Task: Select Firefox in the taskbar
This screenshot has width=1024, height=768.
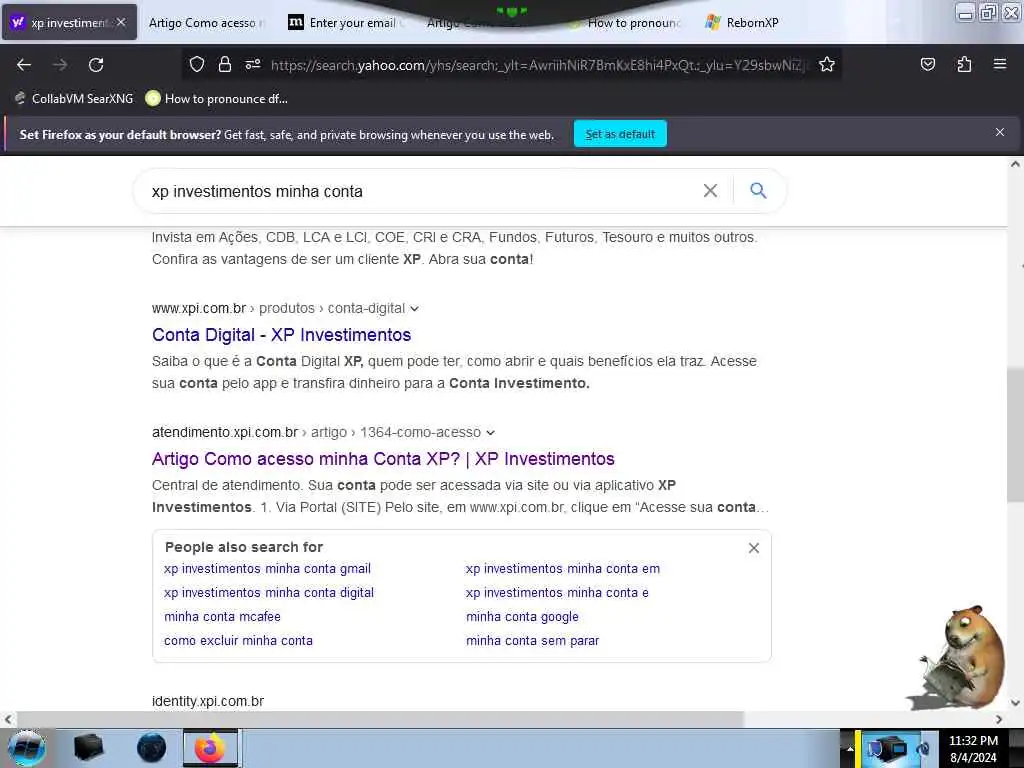Action: pos(210,748)
